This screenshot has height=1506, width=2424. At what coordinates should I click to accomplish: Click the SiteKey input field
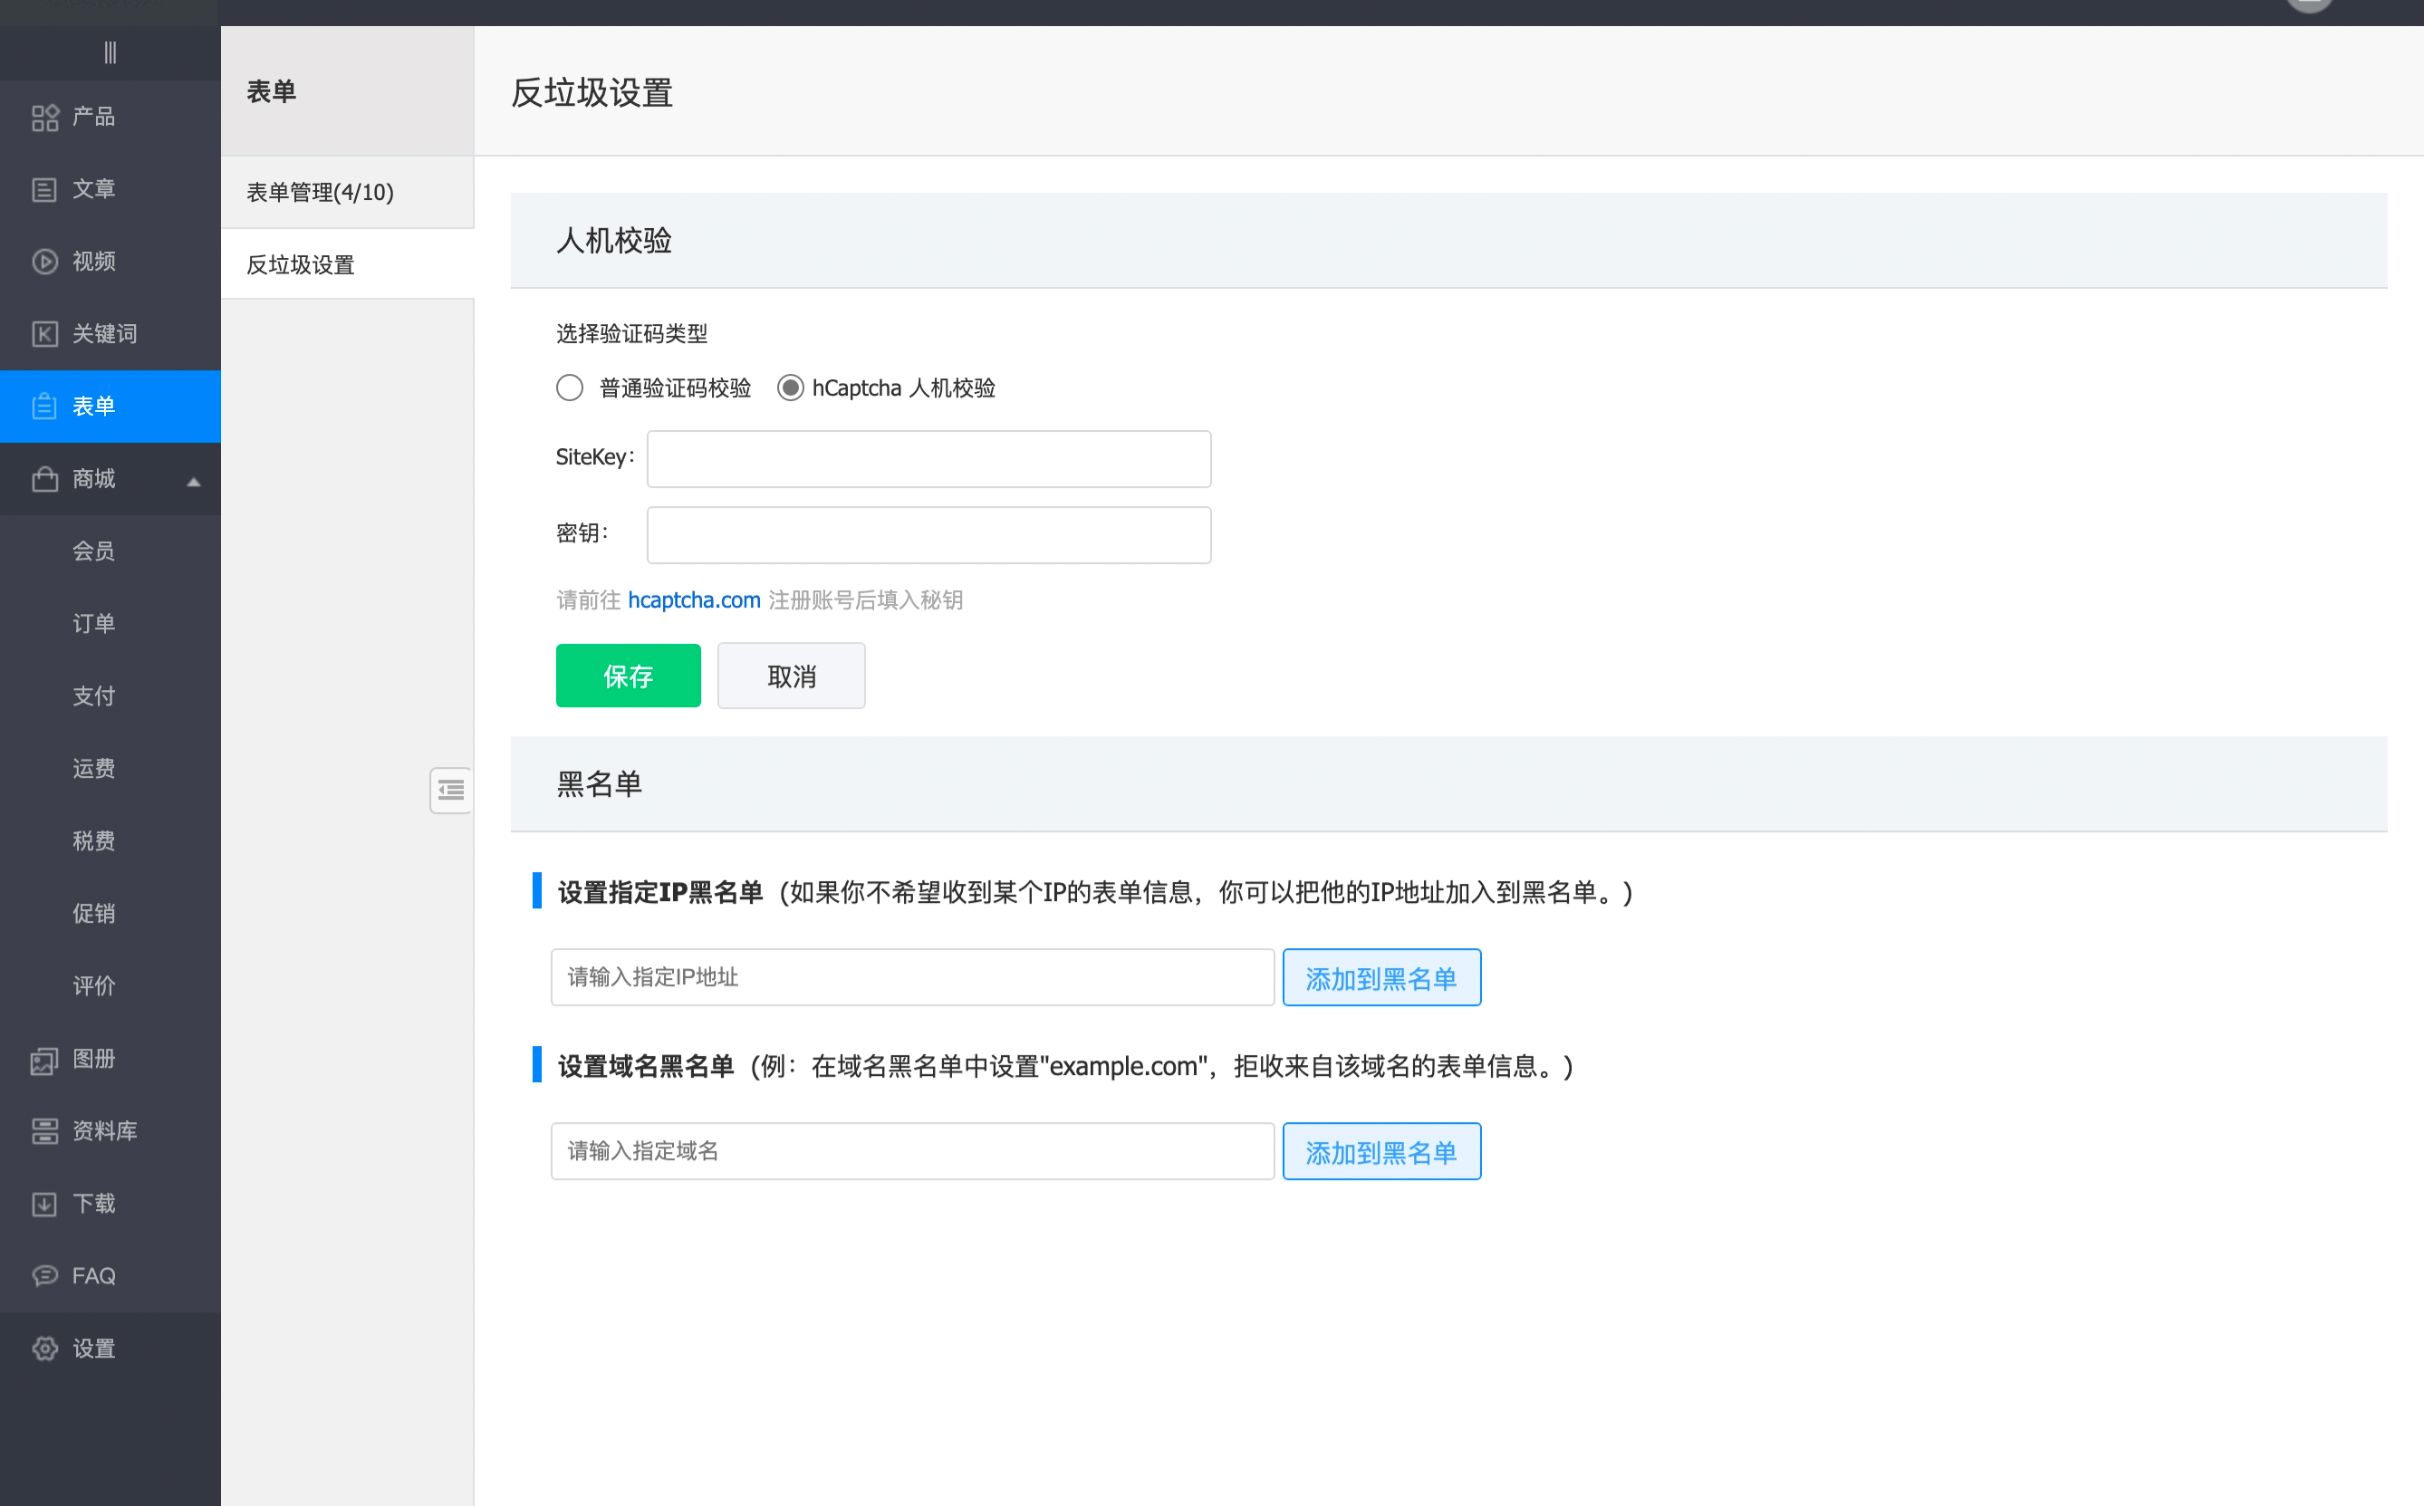coord(928,459)
